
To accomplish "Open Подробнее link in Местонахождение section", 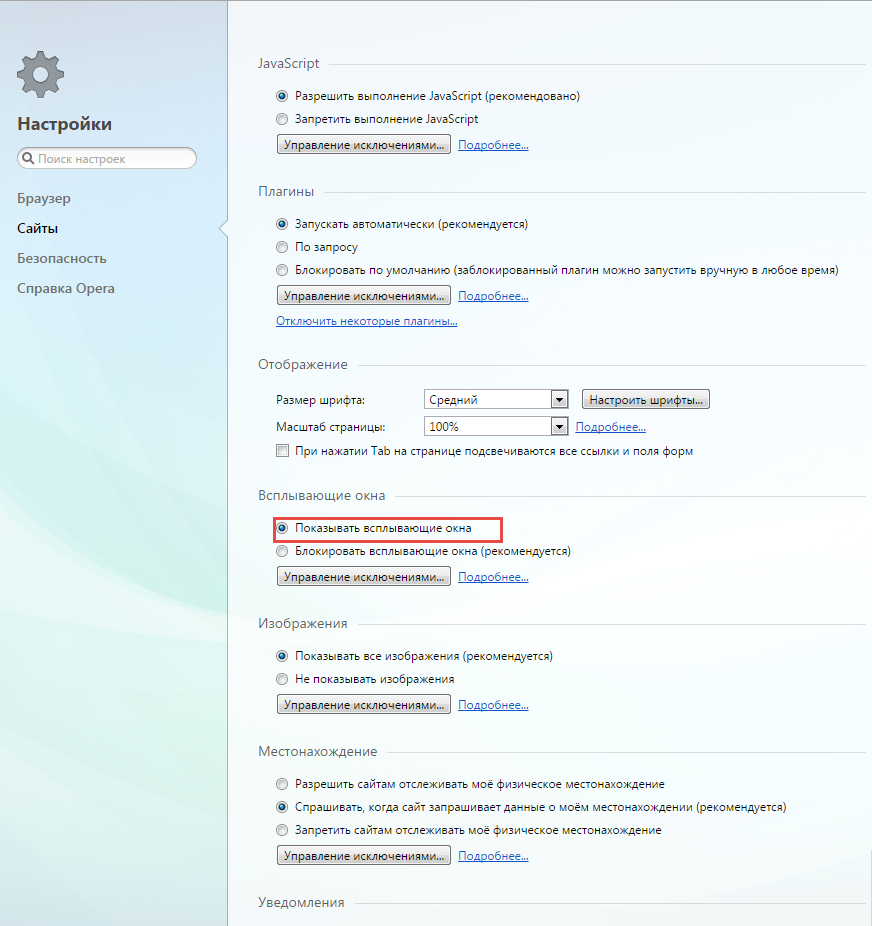I will click(493, 856).
